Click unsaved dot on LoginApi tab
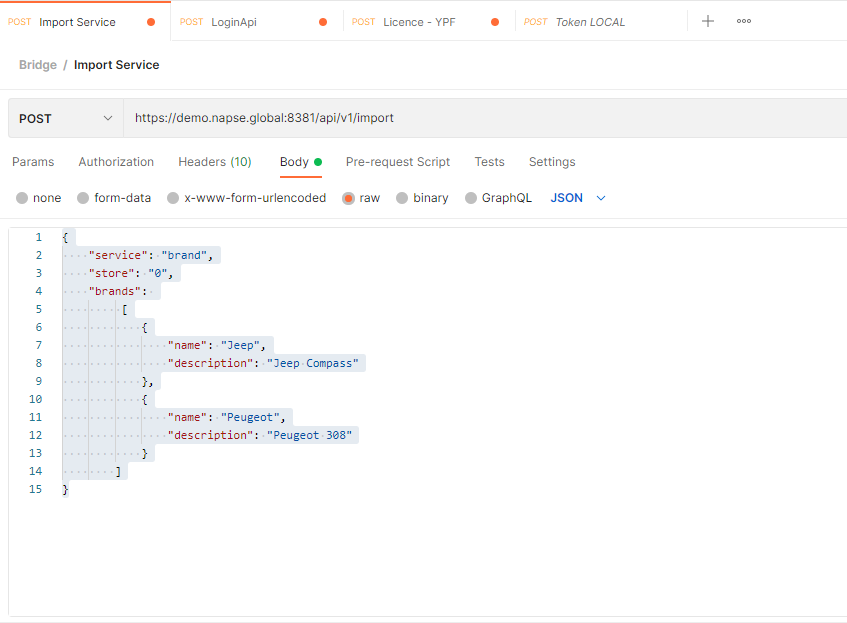The image size is (847, 623). tap(323, 22)
